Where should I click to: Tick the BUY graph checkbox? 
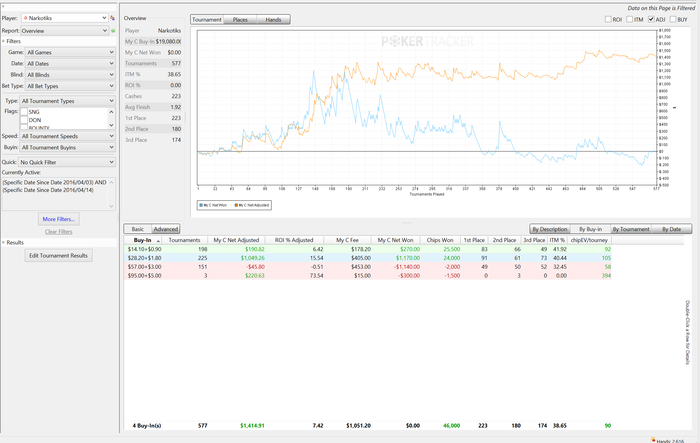click(672, 19)
